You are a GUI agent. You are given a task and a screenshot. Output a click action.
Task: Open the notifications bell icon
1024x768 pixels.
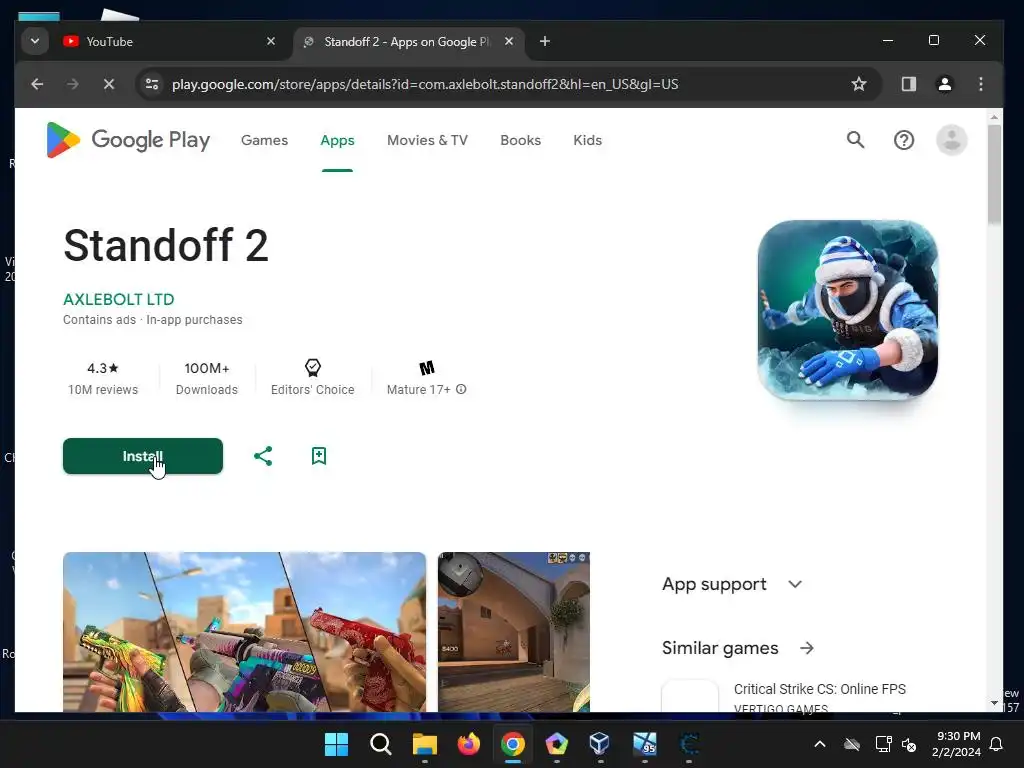[996, 744]
